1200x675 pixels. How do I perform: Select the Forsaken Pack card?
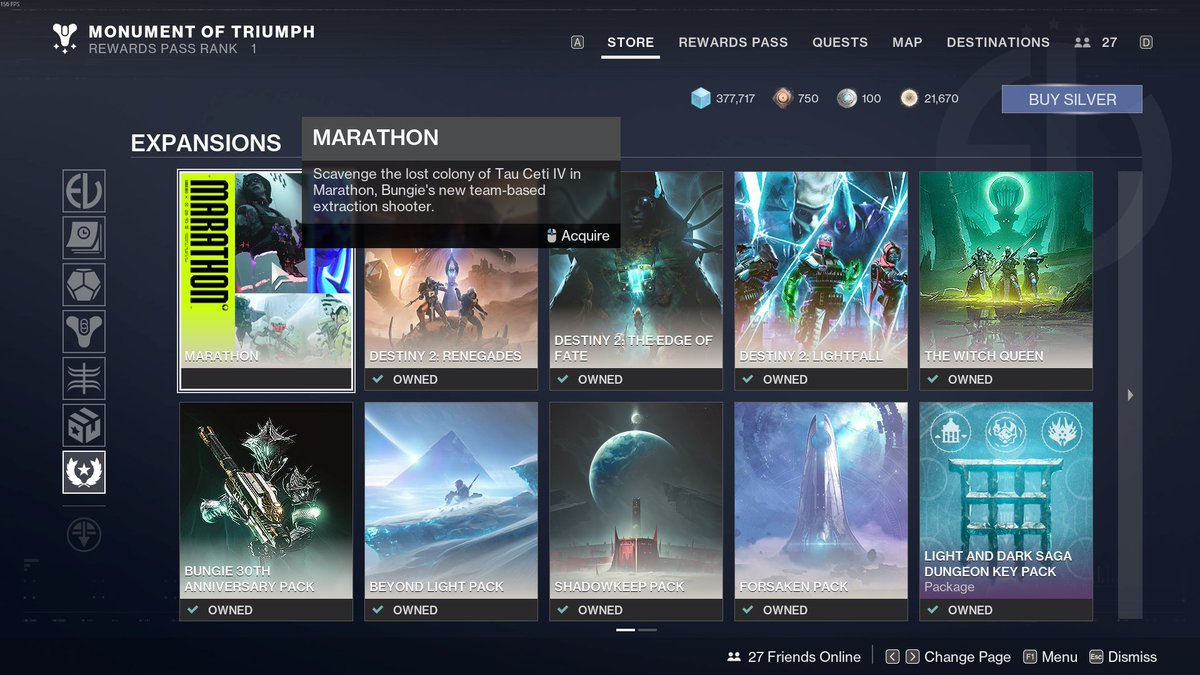click(x=821, y=511)
